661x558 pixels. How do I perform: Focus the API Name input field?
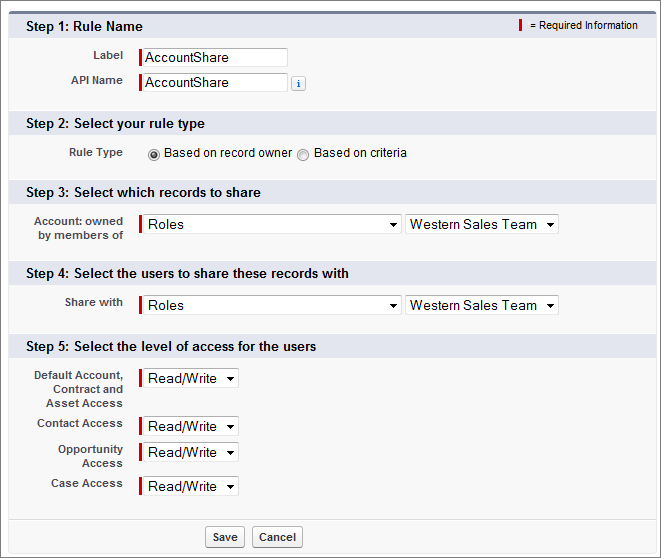pyautogui.click(x=215, y=83)
